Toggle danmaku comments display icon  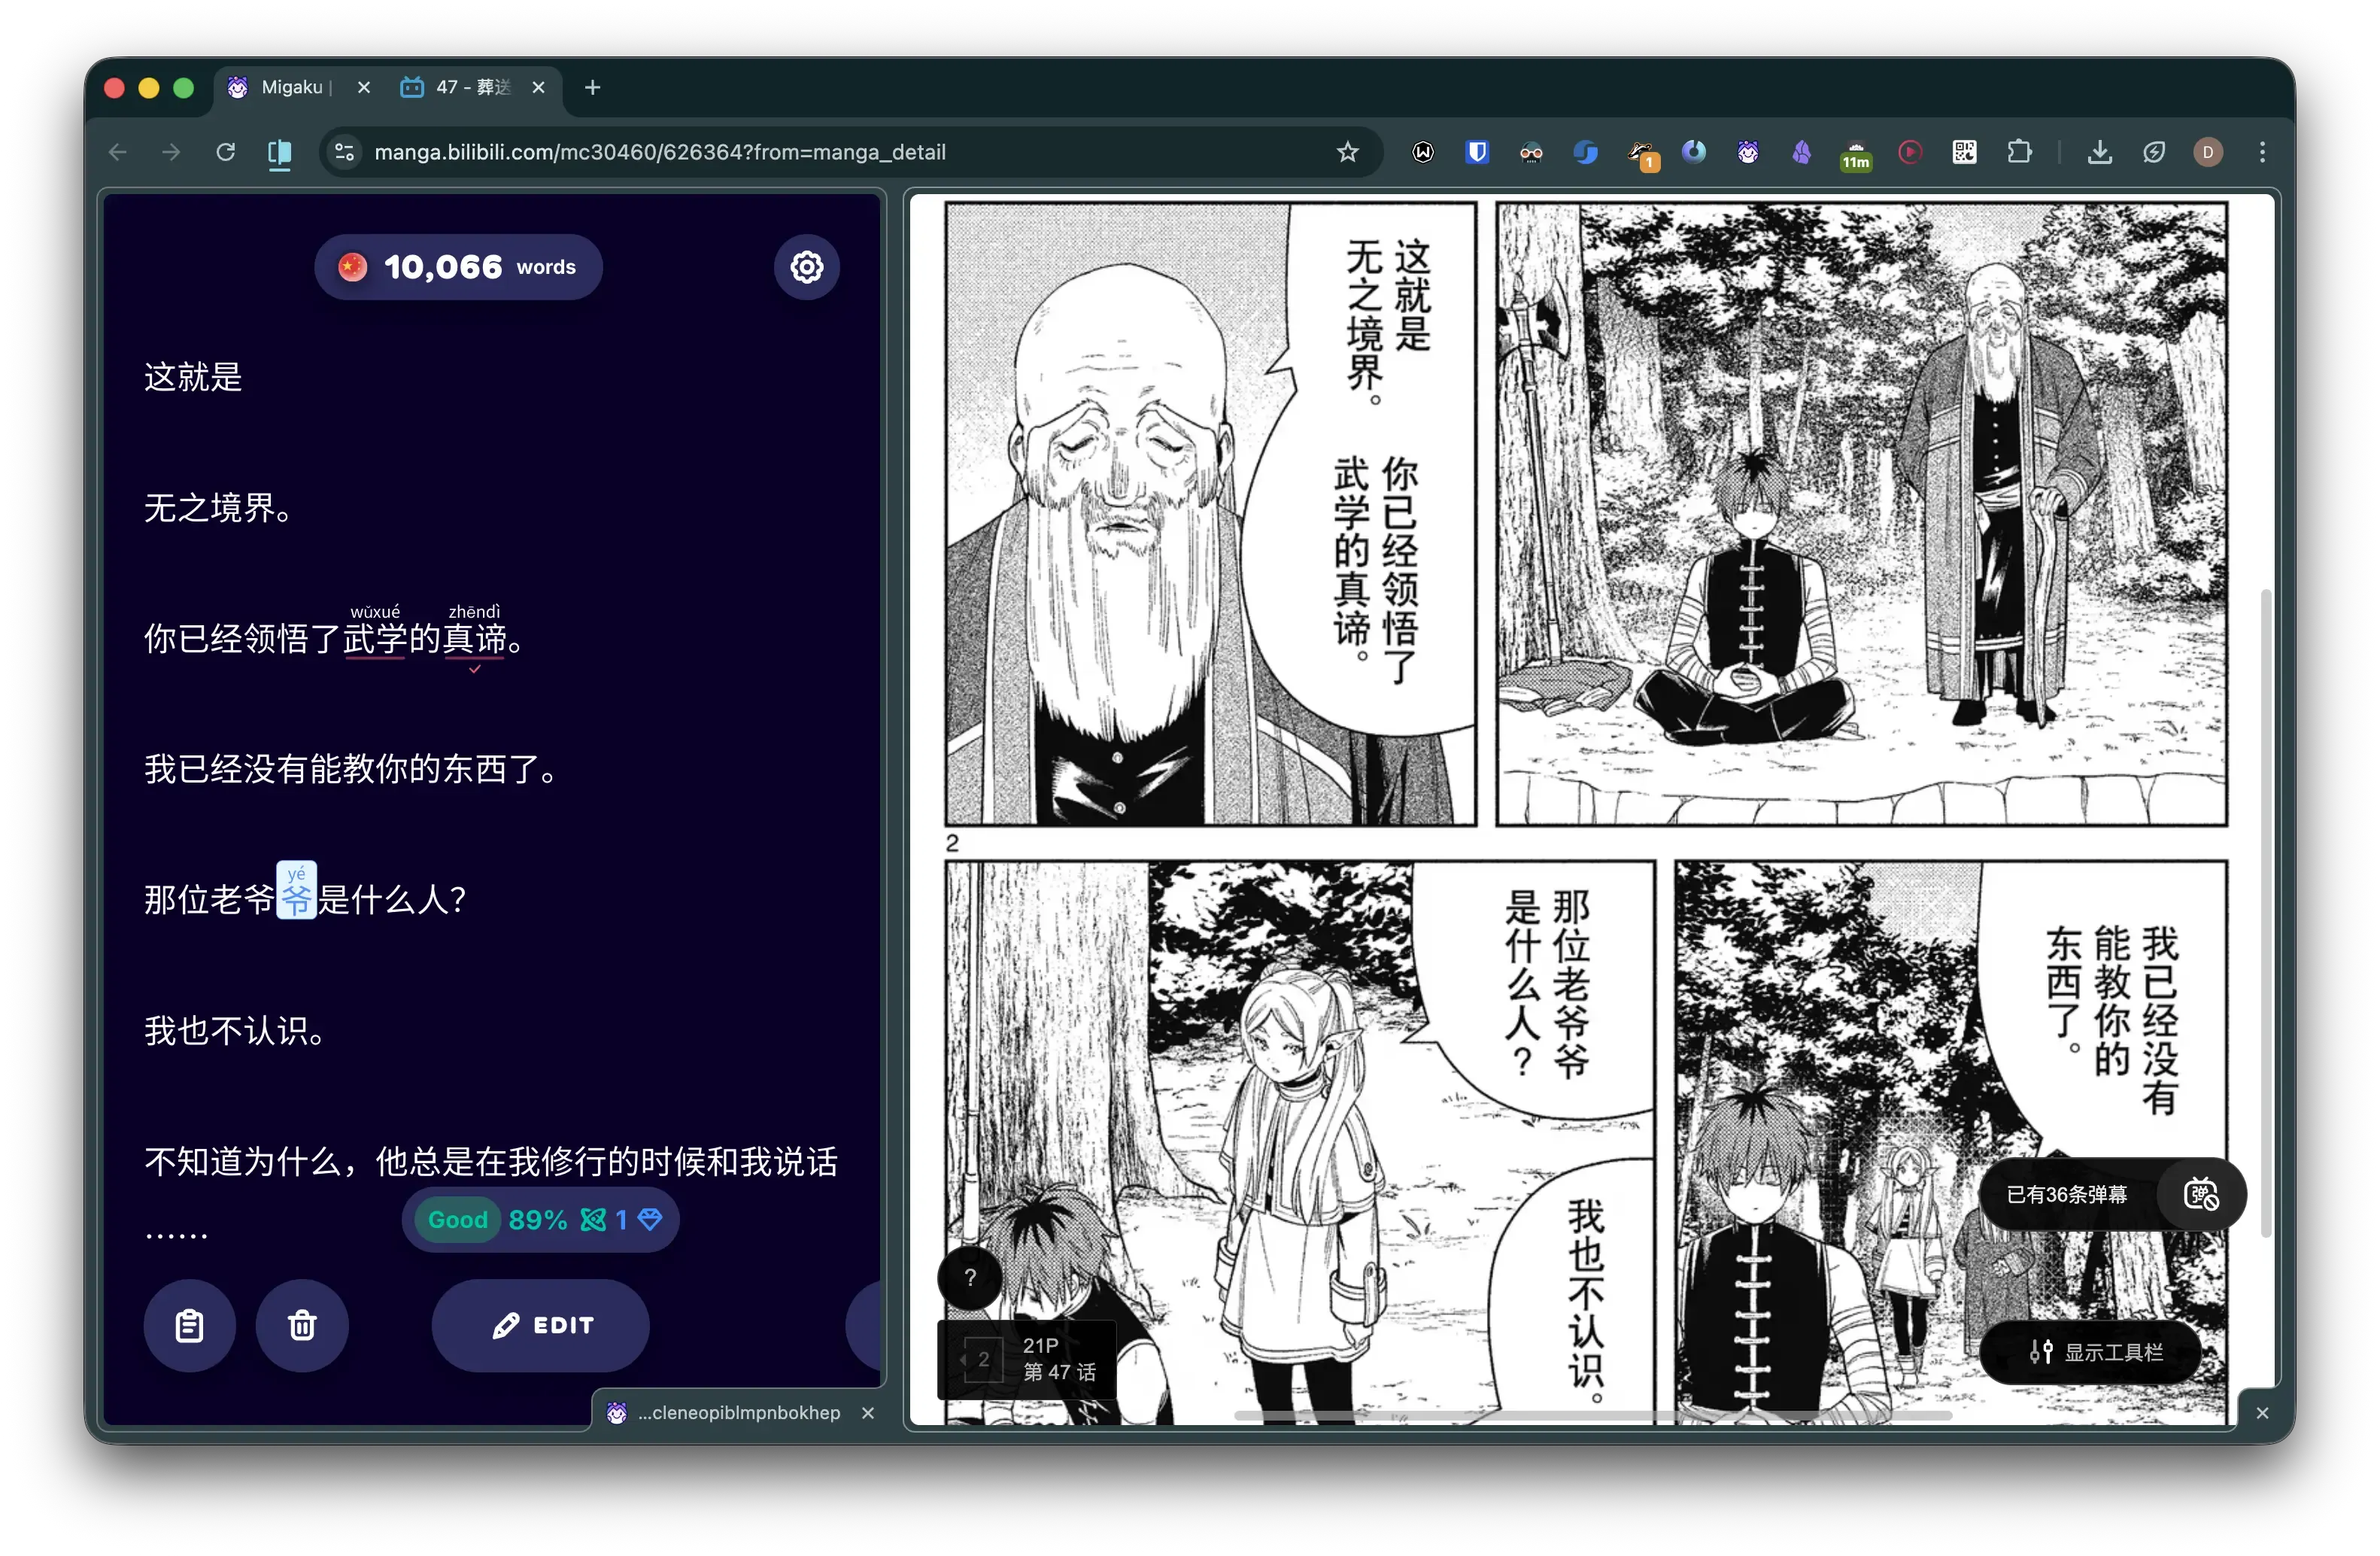2200,1194
